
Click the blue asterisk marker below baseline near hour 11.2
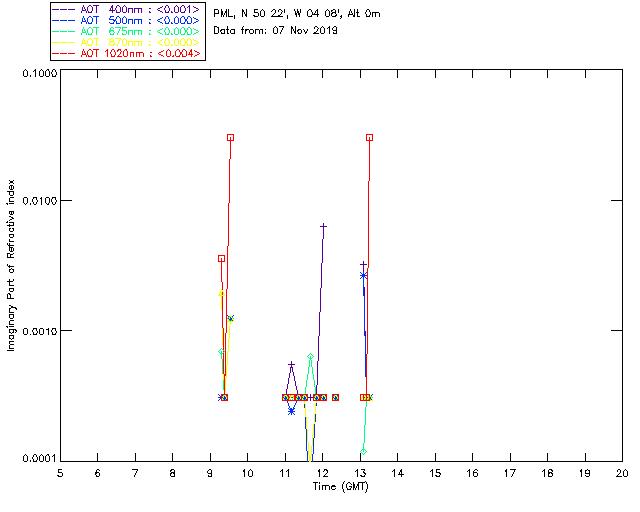click(291, 412)
